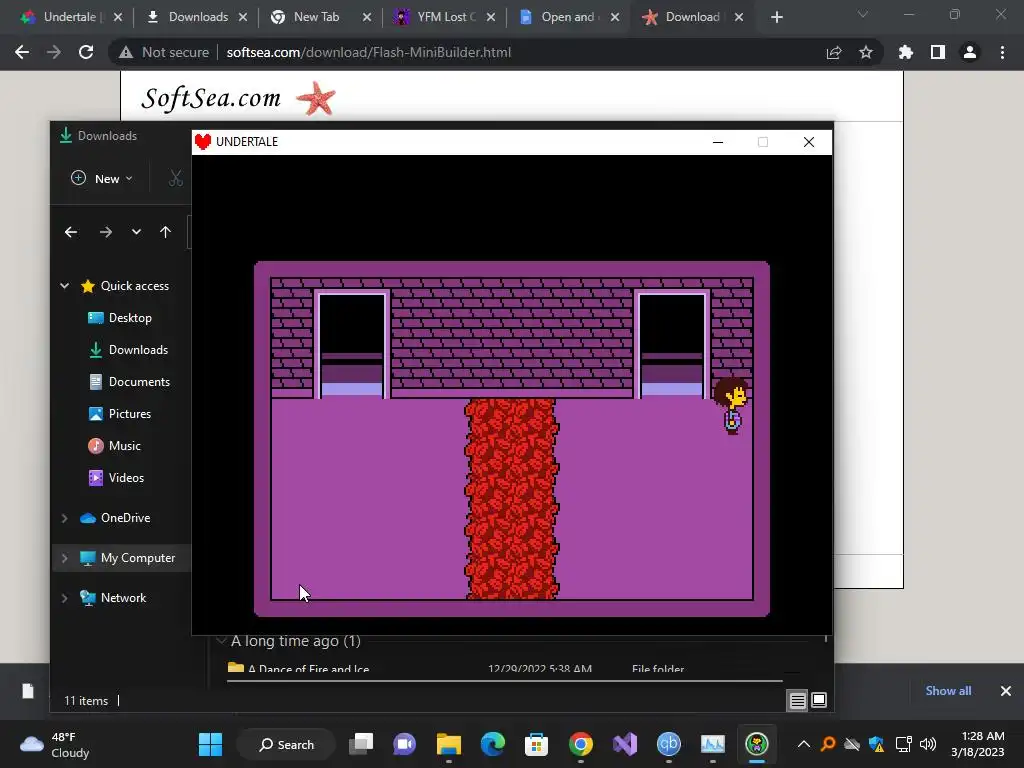Image resolution: width=1024 pixels, height=768 pixels.
Task: Click the softsea.com URL address field
Action: point(369,52)
